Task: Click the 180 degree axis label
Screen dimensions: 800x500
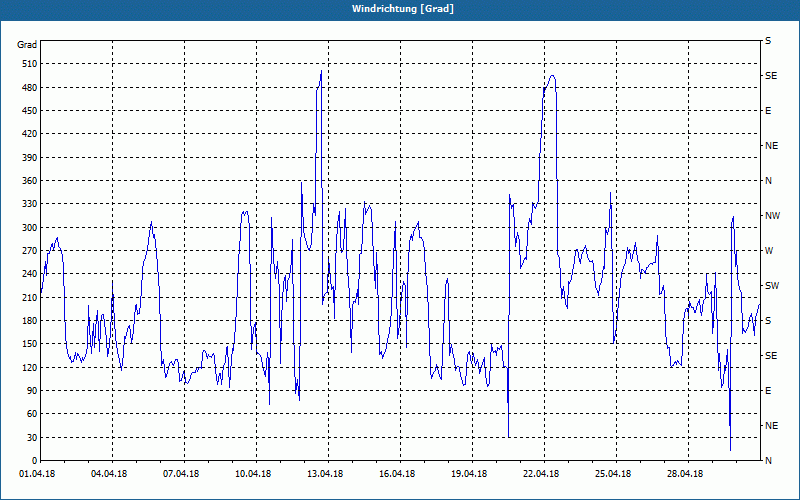Action: pyautogui.click(x=30, y=321)
